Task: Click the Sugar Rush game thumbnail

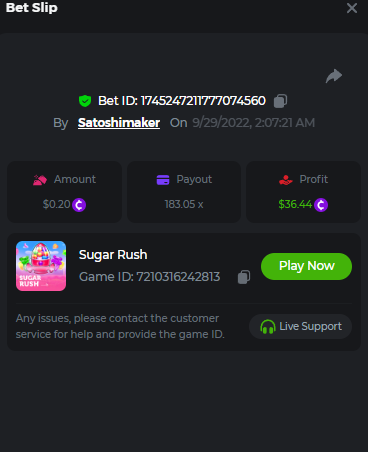Action: [x=41, y=266]
